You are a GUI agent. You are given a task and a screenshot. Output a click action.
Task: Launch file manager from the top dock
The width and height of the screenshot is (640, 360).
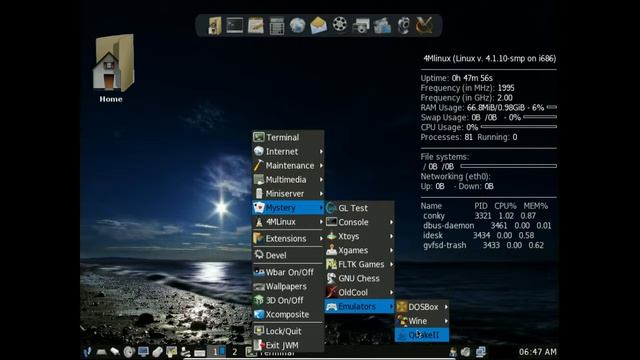pyautogui.click(x=214, y=25)
